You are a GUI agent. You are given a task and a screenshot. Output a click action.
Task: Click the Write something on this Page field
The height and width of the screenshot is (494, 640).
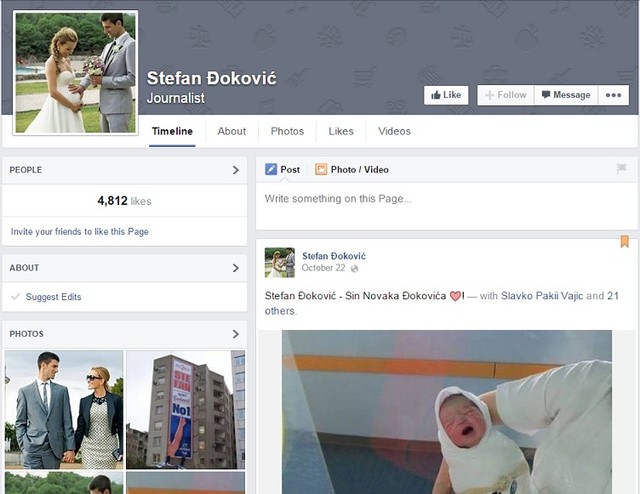point(447,206)
